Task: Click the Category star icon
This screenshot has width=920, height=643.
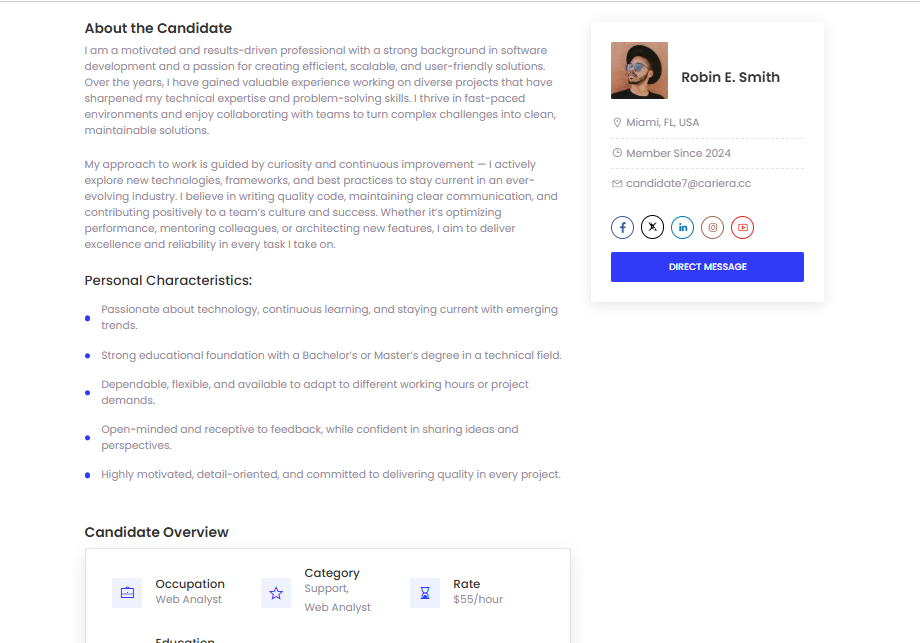Action: point(276,593)
